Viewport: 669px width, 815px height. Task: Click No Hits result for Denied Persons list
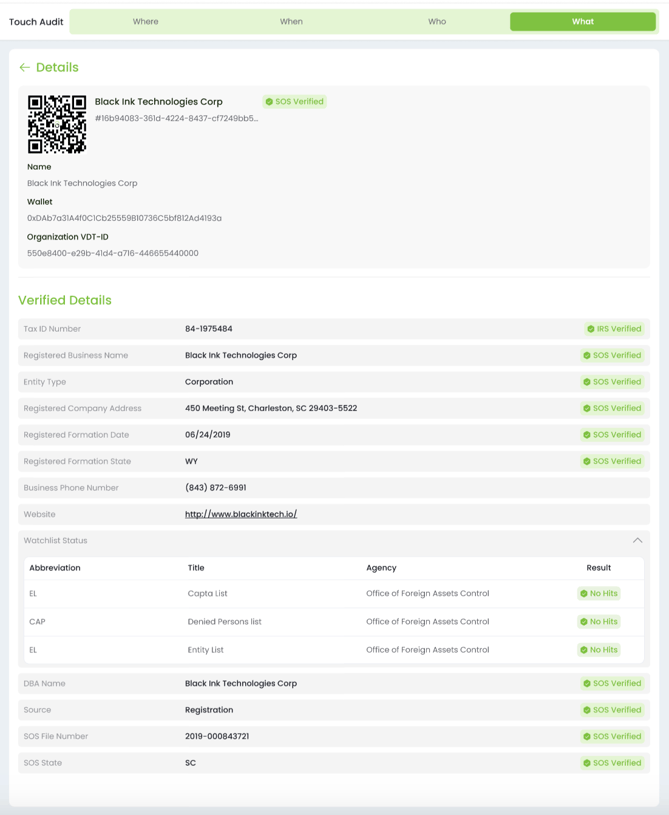point(599,621)
